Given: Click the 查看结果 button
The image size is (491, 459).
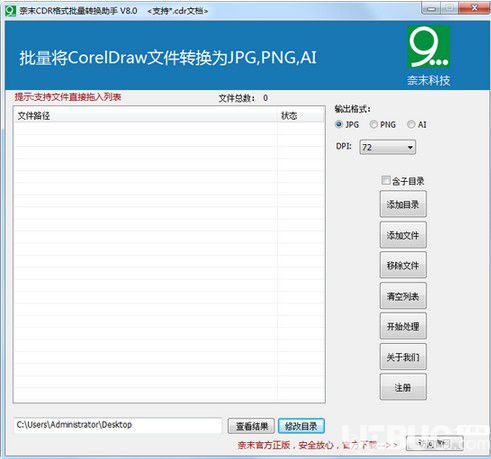Looking at the screenshot, I should (x=251, y=426).
